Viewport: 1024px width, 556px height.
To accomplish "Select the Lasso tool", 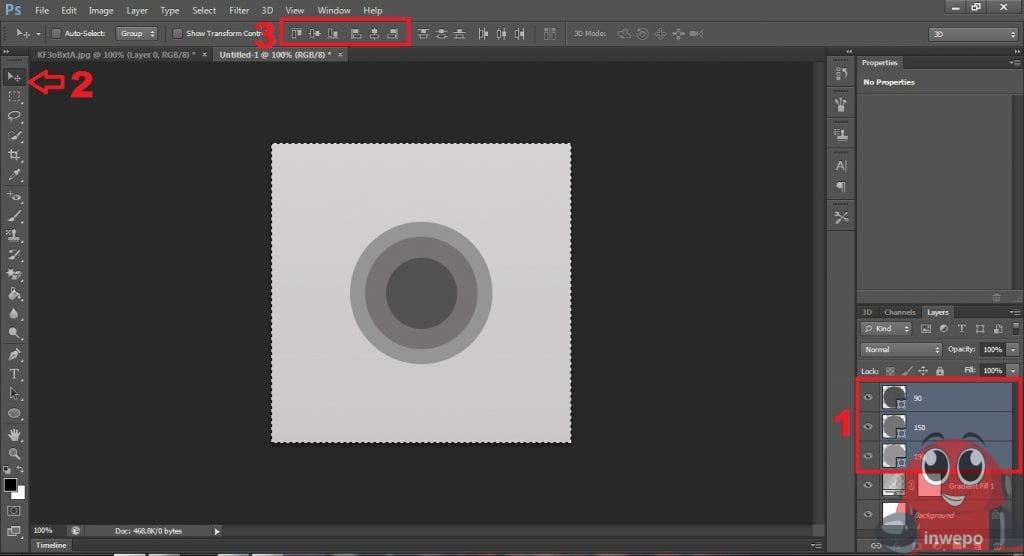I will [15, 116].
